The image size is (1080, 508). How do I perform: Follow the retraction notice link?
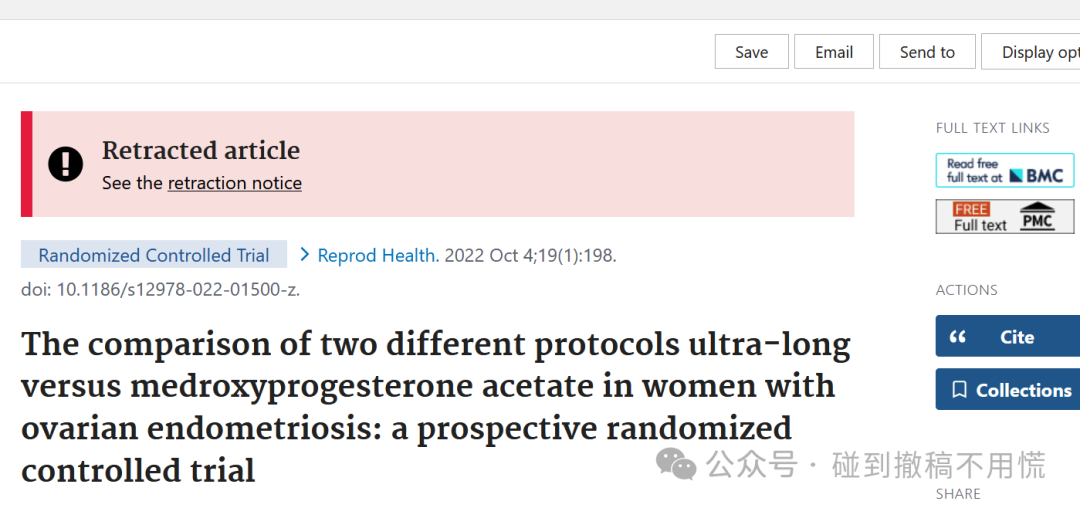click(235, 183)
